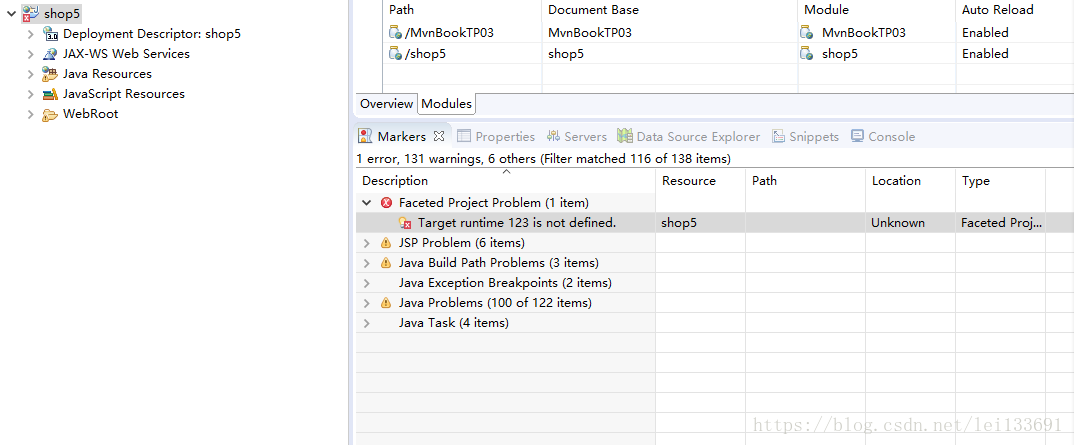Click warning icon beside Java Problems
Screen dimensions: 1074x445
(386, 303)
